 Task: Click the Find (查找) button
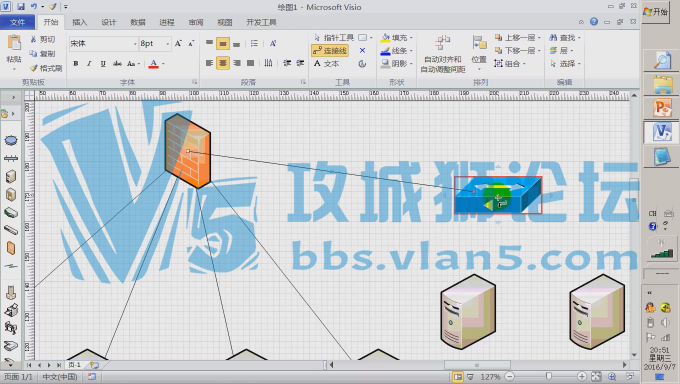(x=564, y=38)
